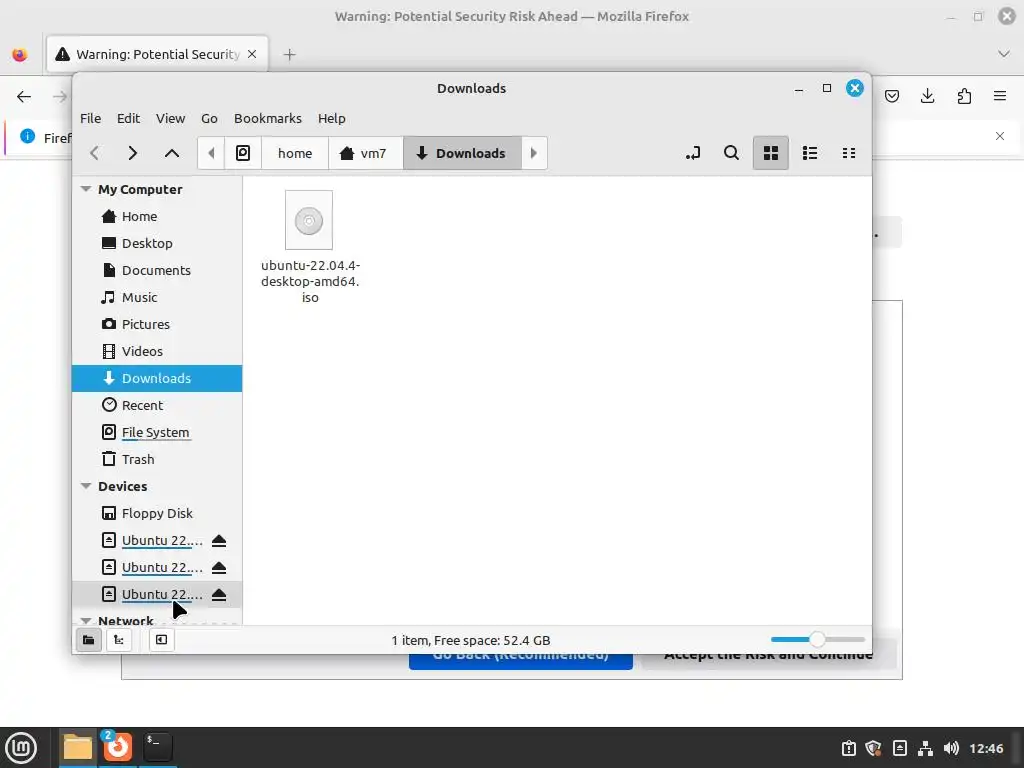Open Documents in the sidebar
This screenshot has height=768, width=1024.
click(x=157, y=270)
